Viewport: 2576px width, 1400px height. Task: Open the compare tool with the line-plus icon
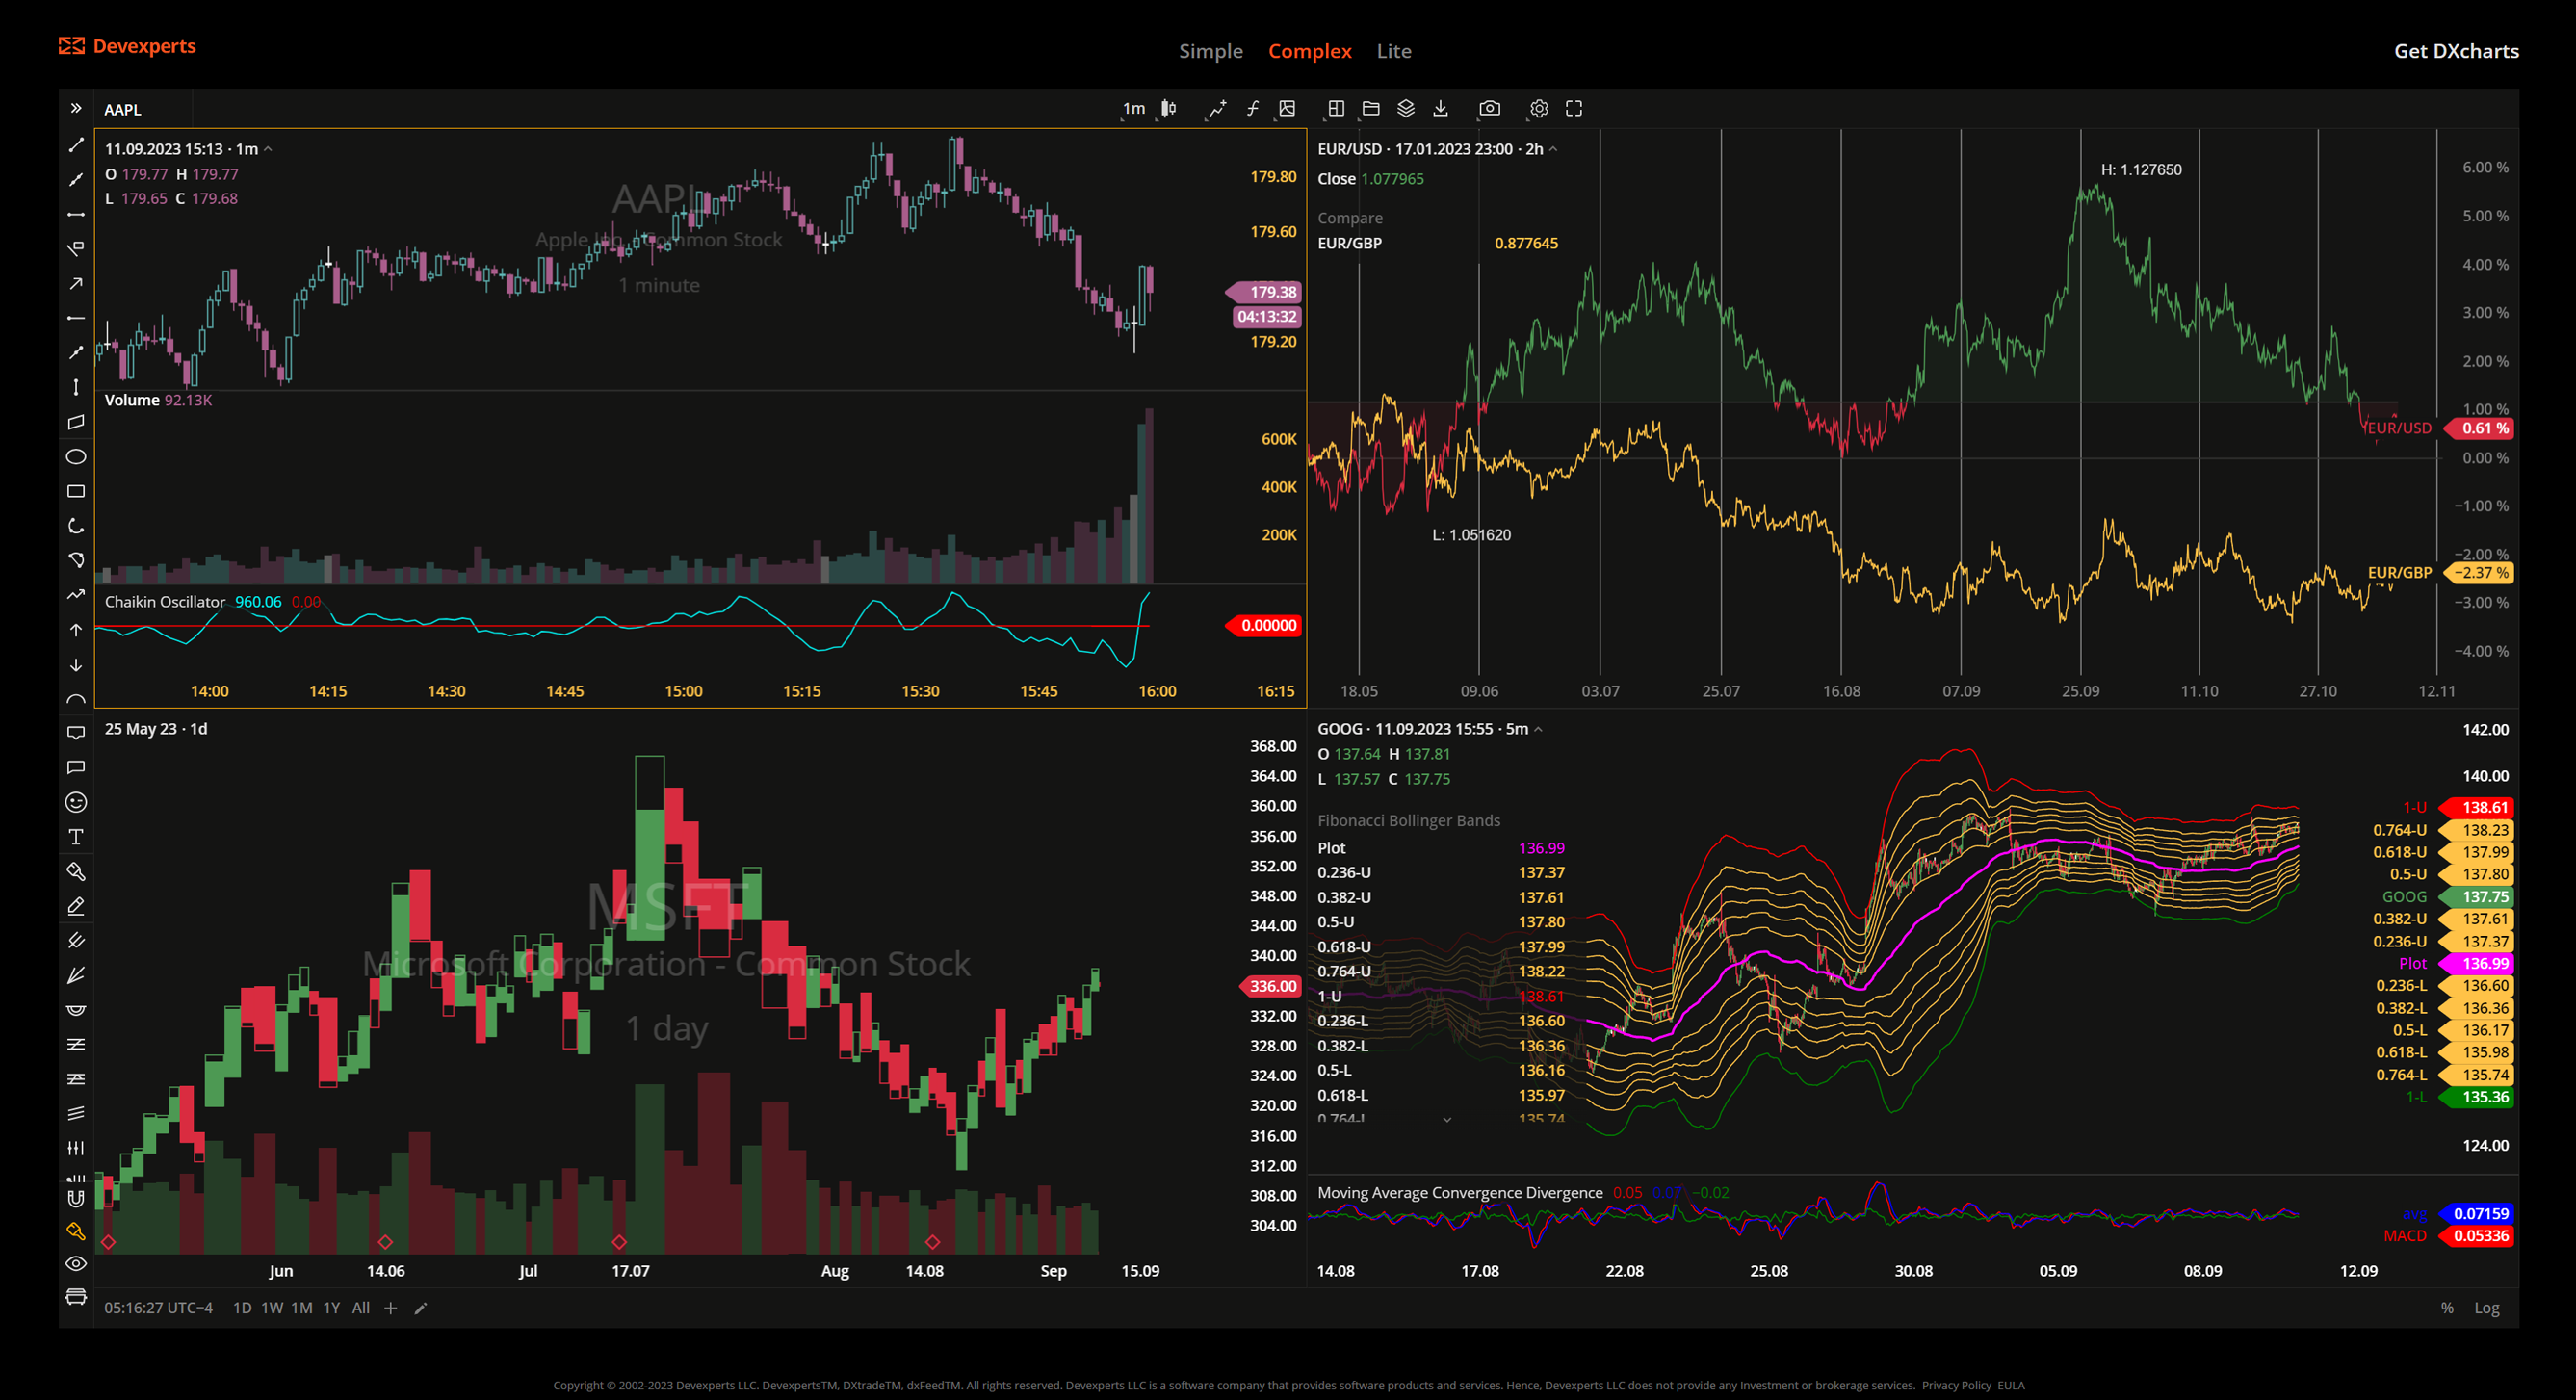(x=1218, y=109)
